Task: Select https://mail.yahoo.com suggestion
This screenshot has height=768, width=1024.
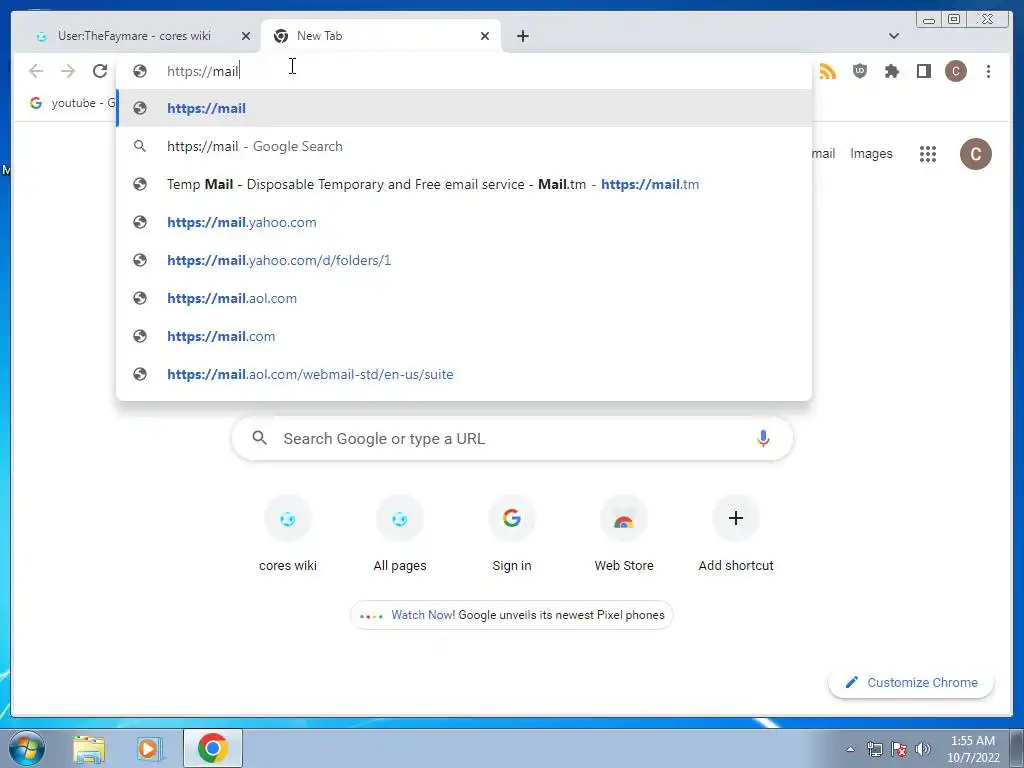Action: pos(464,222)
